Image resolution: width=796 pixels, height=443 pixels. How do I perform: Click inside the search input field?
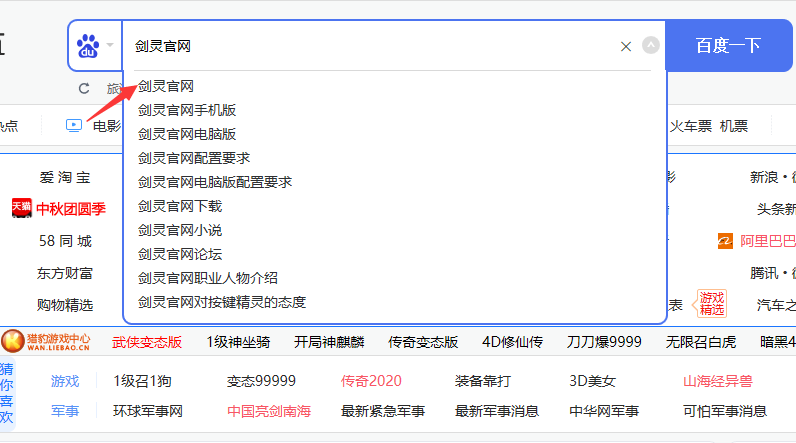point(370,46)
